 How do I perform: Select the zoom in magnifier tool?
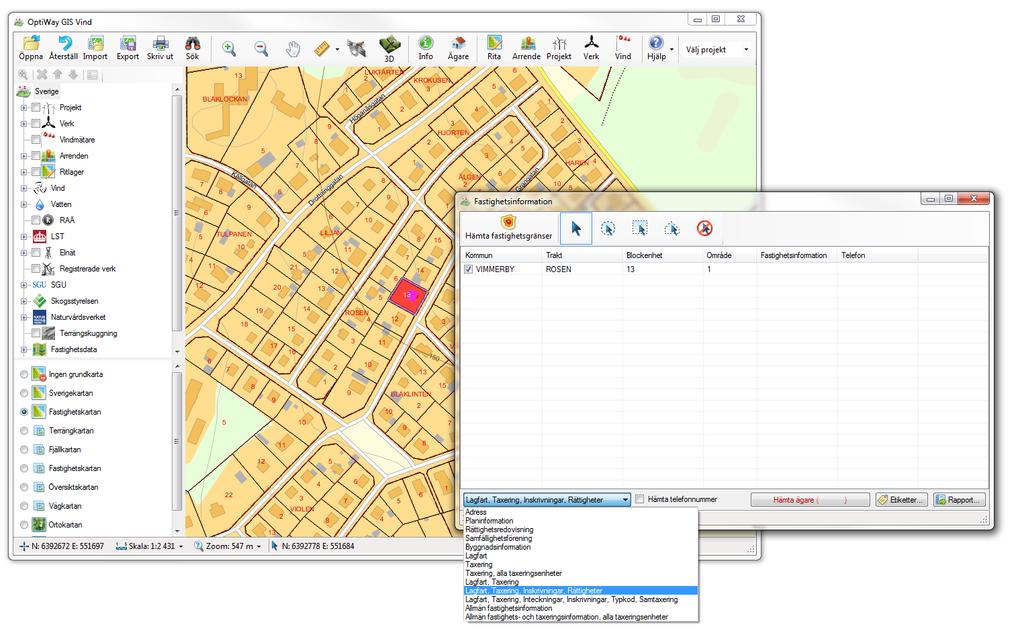click(229, 48)
